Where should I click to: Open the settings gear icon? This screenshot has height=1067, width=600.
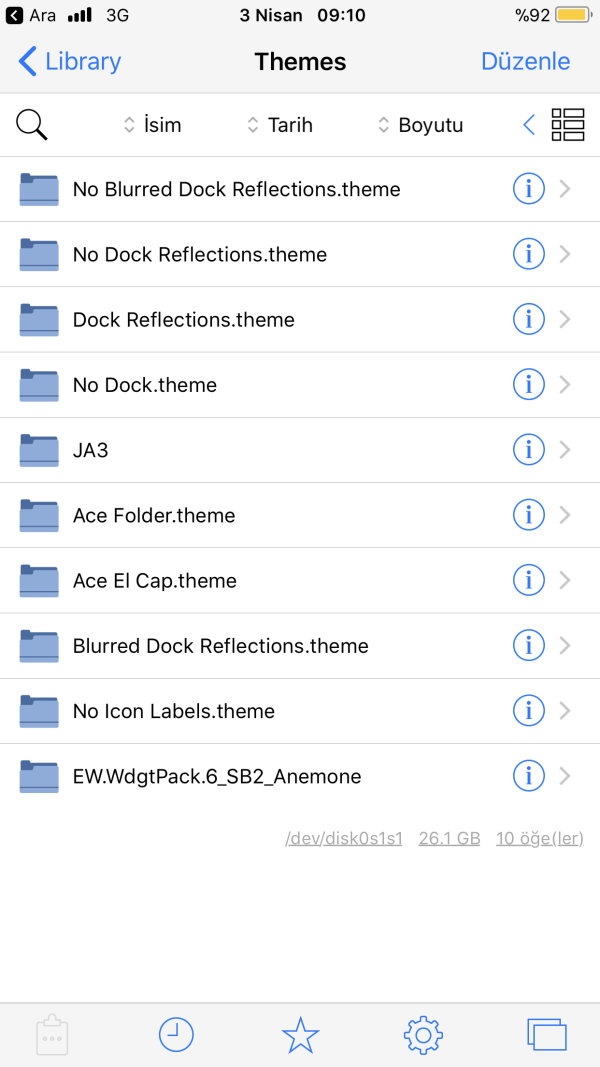(423, 1035)
